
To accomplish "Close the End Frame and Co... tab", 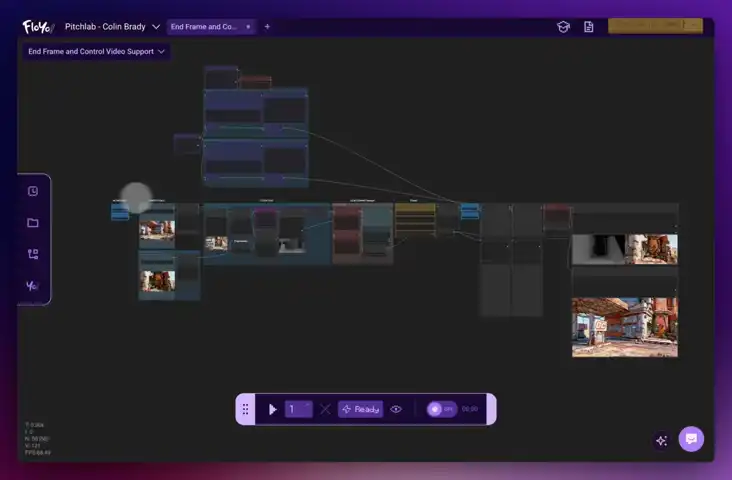I will pyautogui.click(x=248, y=27).
